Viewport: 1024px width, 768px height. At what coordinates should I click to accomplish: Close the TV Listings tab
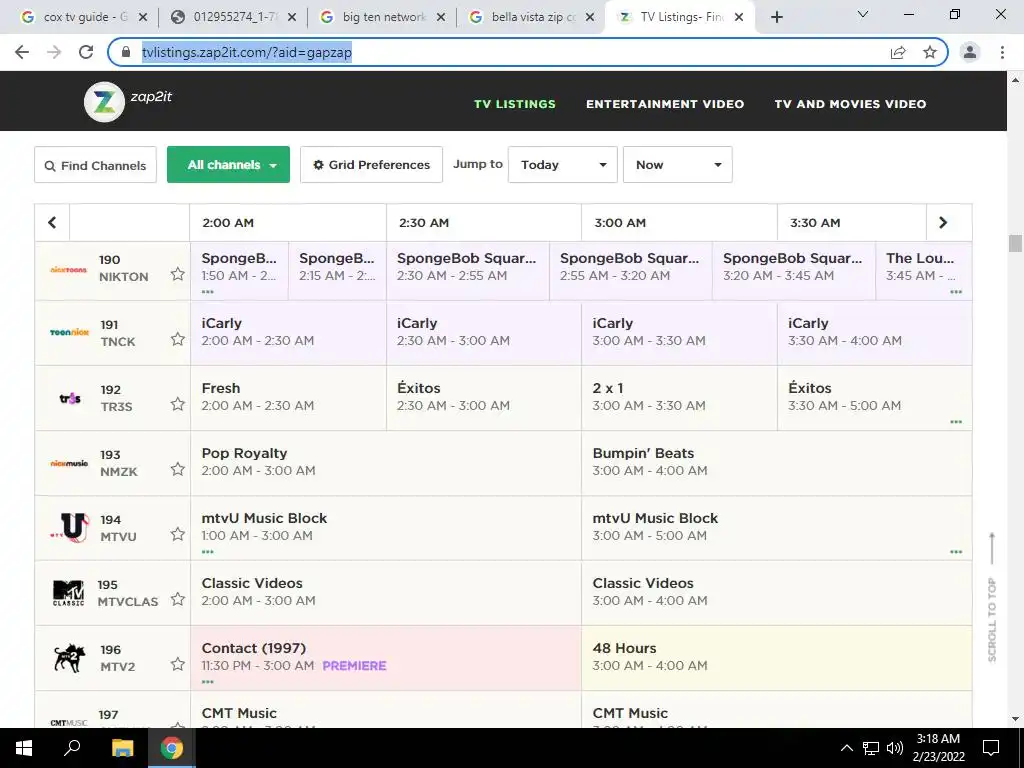pyautogui.click(x=739, y=18)
